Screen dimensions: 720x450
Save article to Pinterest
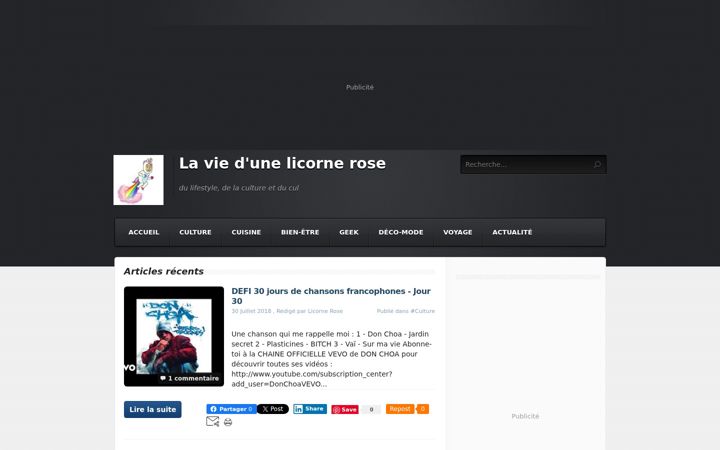[345, 410]
